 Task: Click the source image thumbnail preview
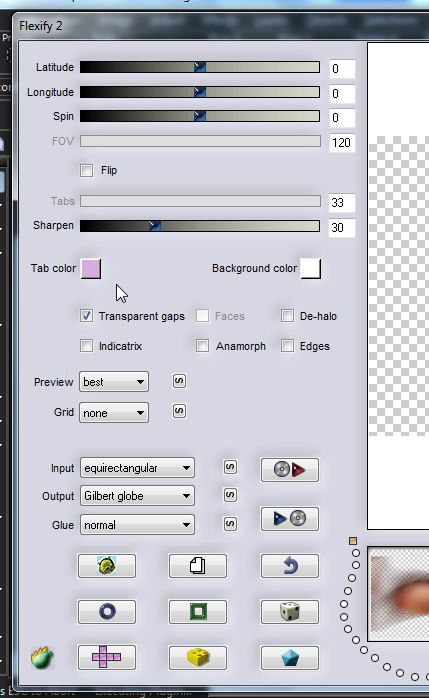click(x=398, y=594)
